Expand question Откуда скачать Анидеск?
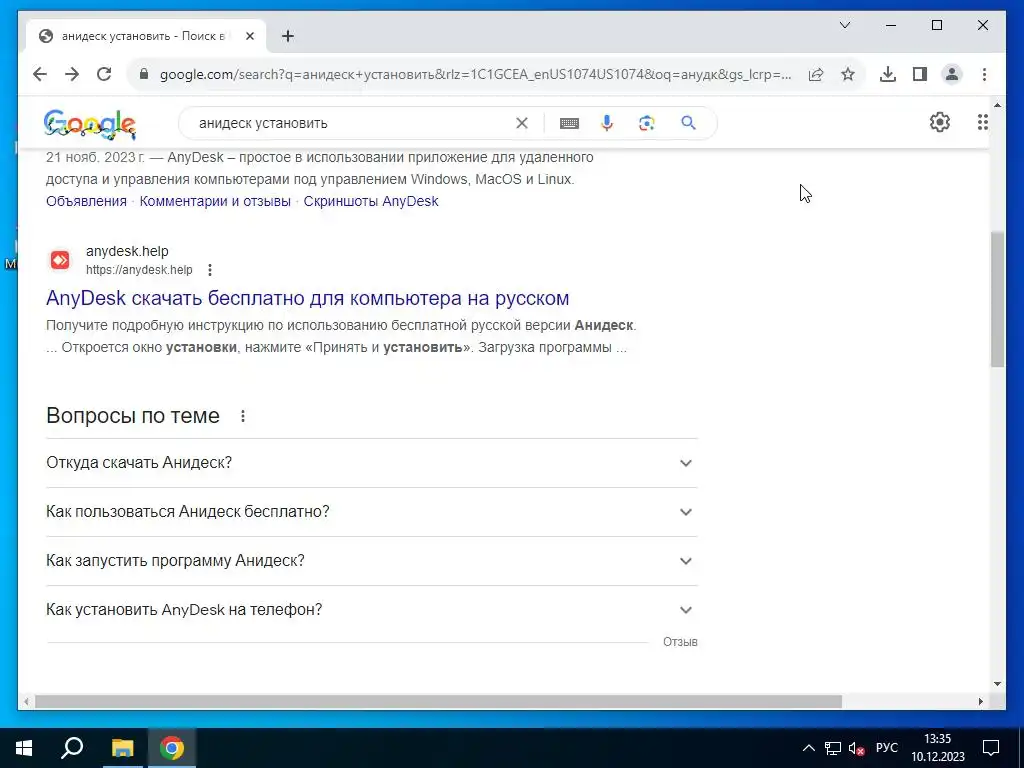The width and height of the screenshot is (1024, 768). (x=372, y=463)
